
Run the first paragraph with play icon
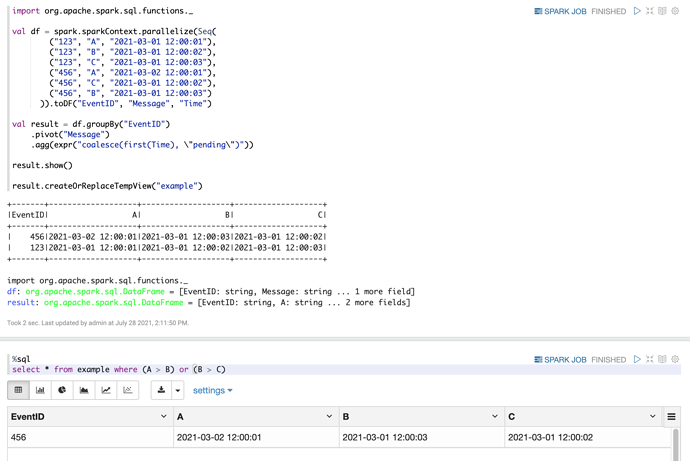(x=637, y=11)
